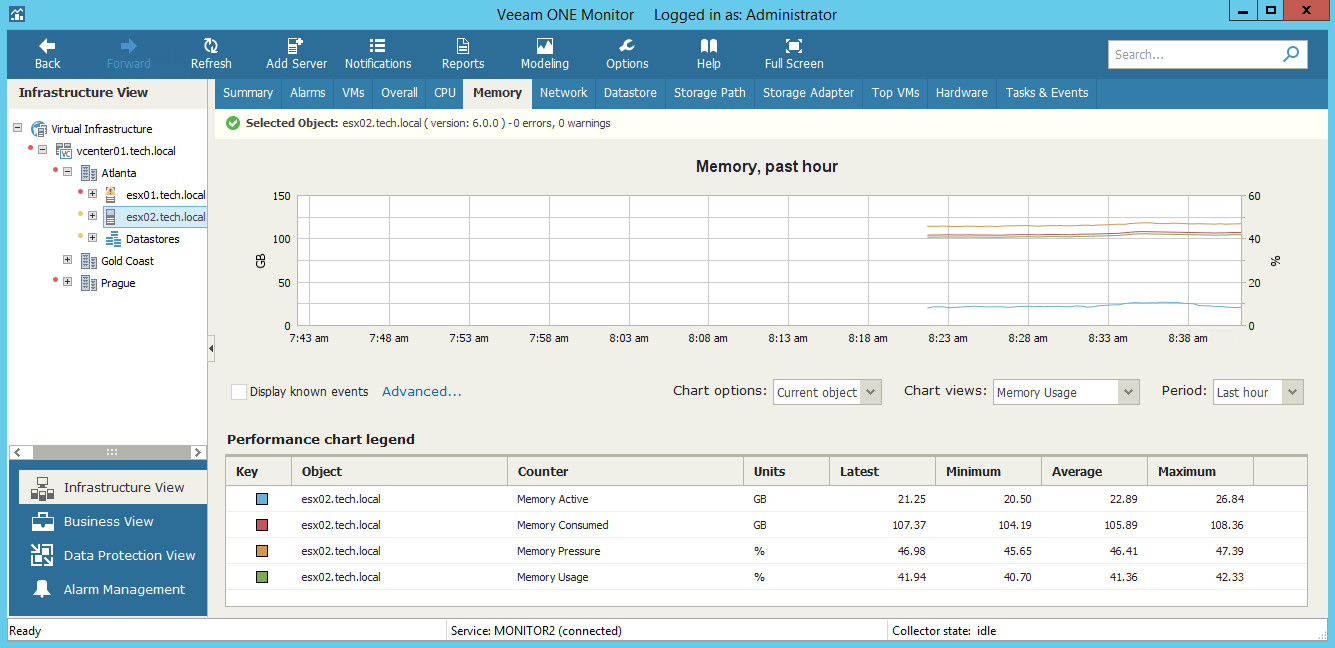The width and height of the screenshot is (1335, 648).
Task: Enable the Display known events checkbox
Action: pos(239,392)
